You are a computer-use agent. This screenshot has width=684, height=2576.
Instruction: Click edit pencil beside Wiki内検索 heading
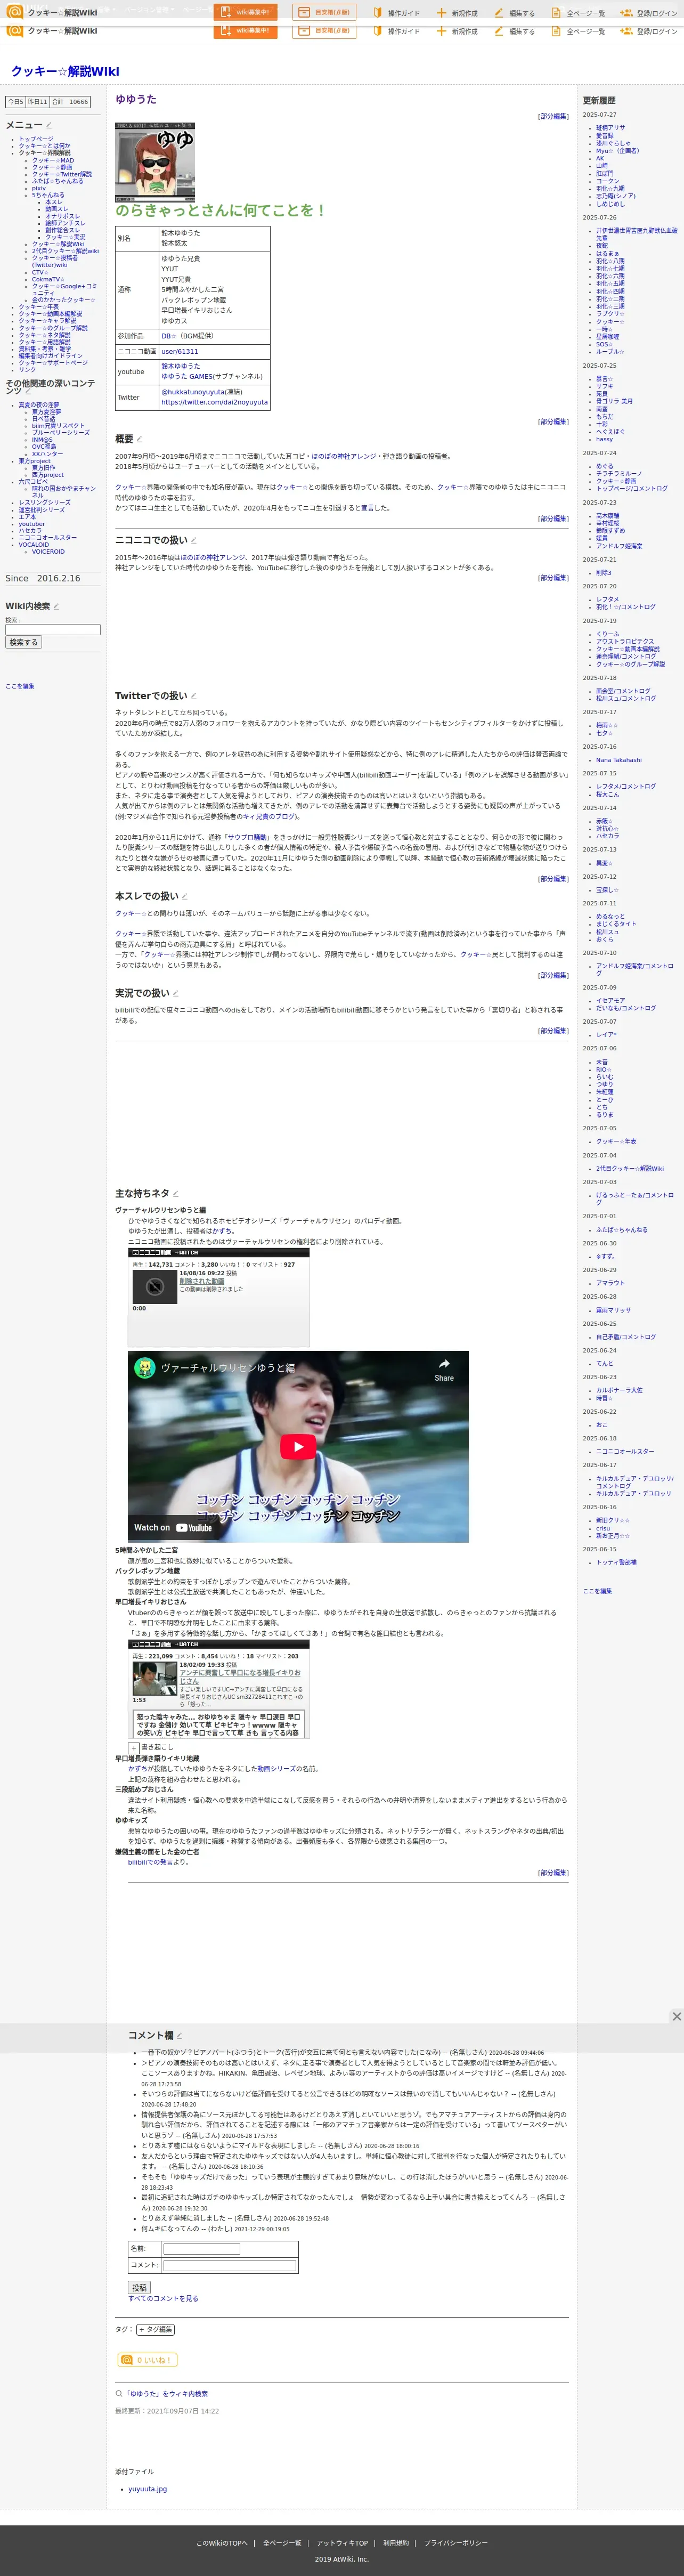point(56,606)
